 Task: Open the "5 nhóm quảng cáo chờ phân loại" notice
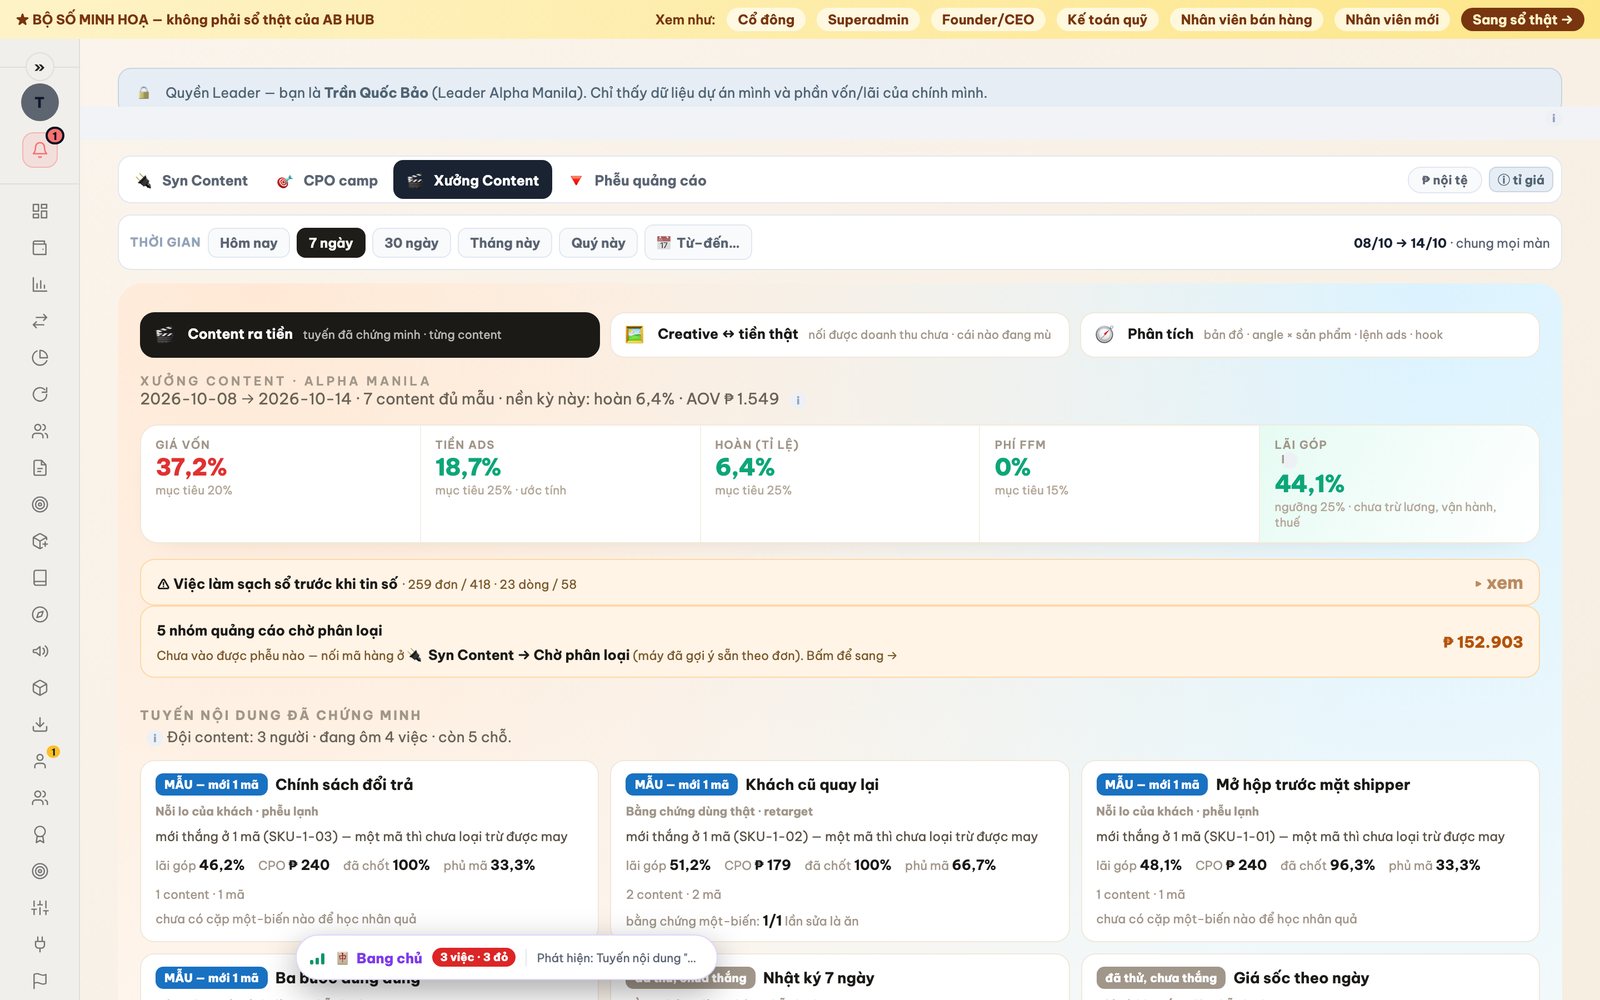tap(839, 642)
